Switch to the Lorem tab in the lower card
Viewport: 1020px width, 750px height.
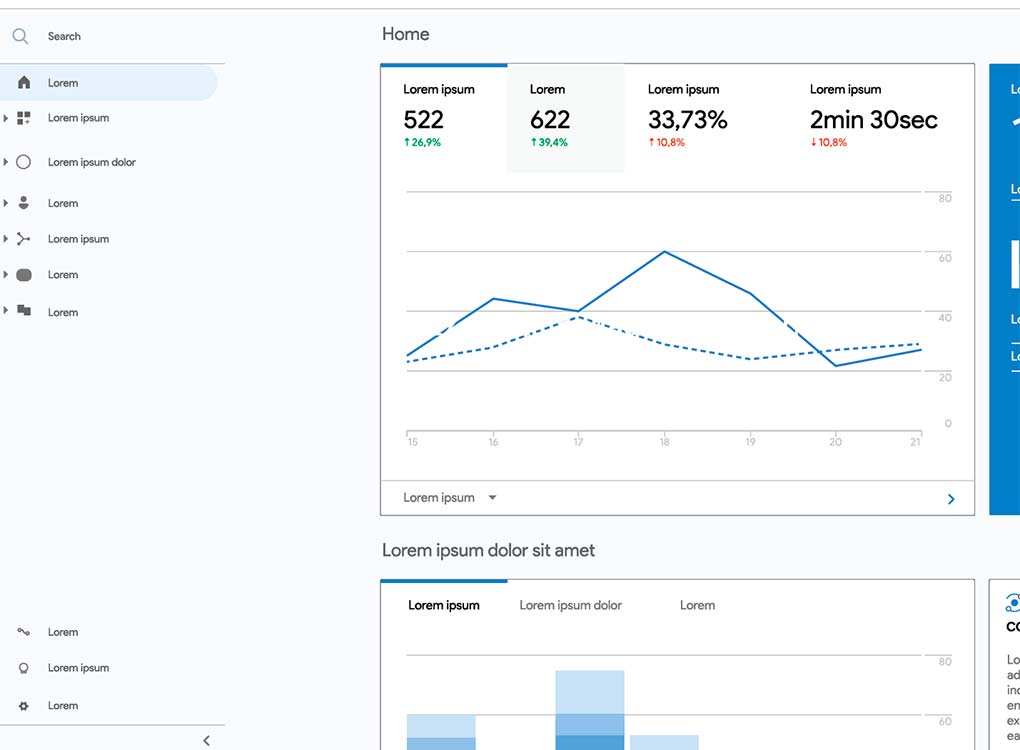[697, 605]
